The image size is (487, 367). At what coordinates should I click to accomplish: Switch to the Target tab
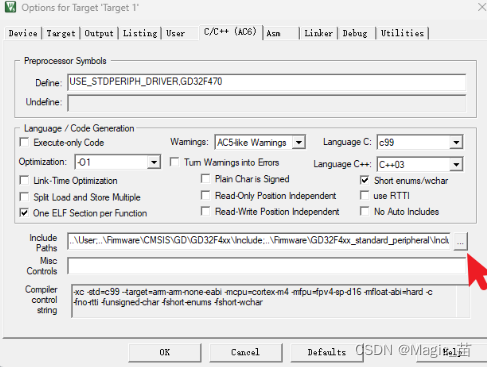pos(61,33)
